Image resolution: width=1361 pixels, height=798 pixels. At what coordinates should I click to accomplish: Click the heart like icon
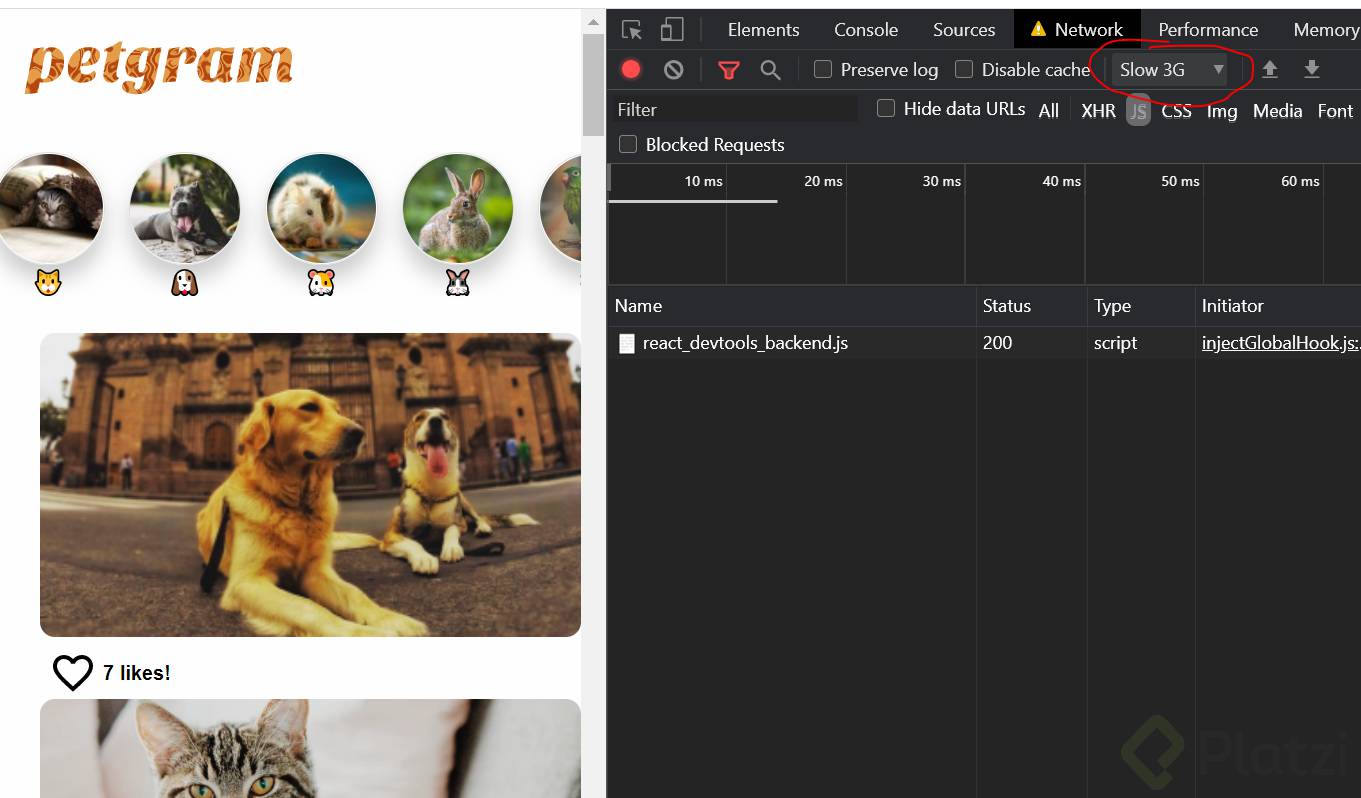[73, 673]
